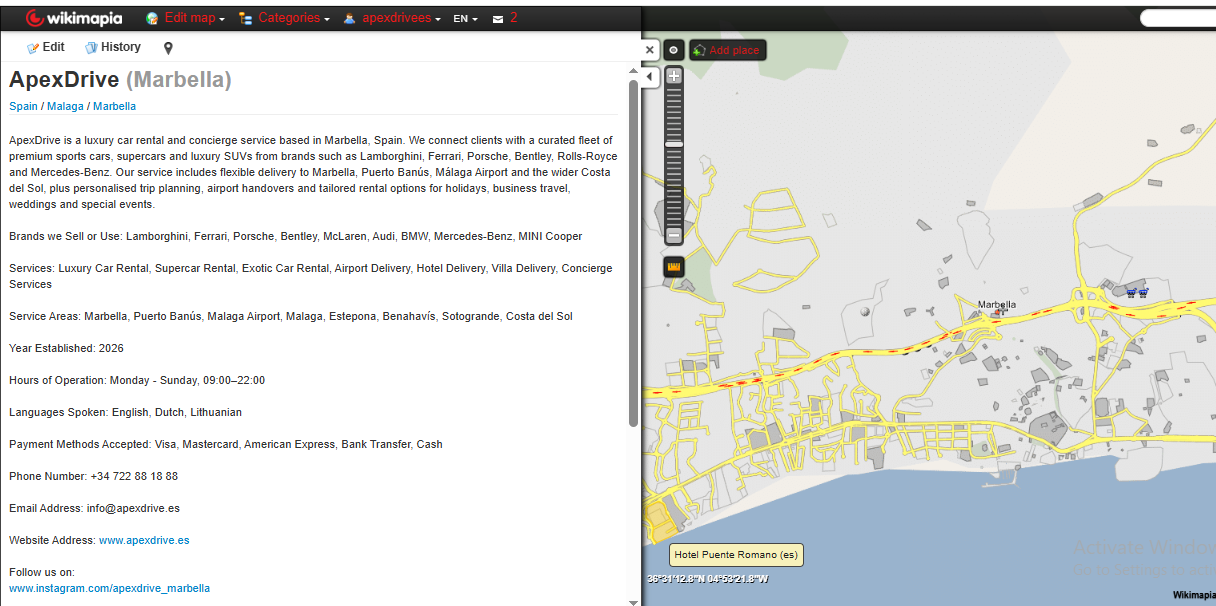
Task: Click the Year Established: 2026 line
Action: click(66, 348)
